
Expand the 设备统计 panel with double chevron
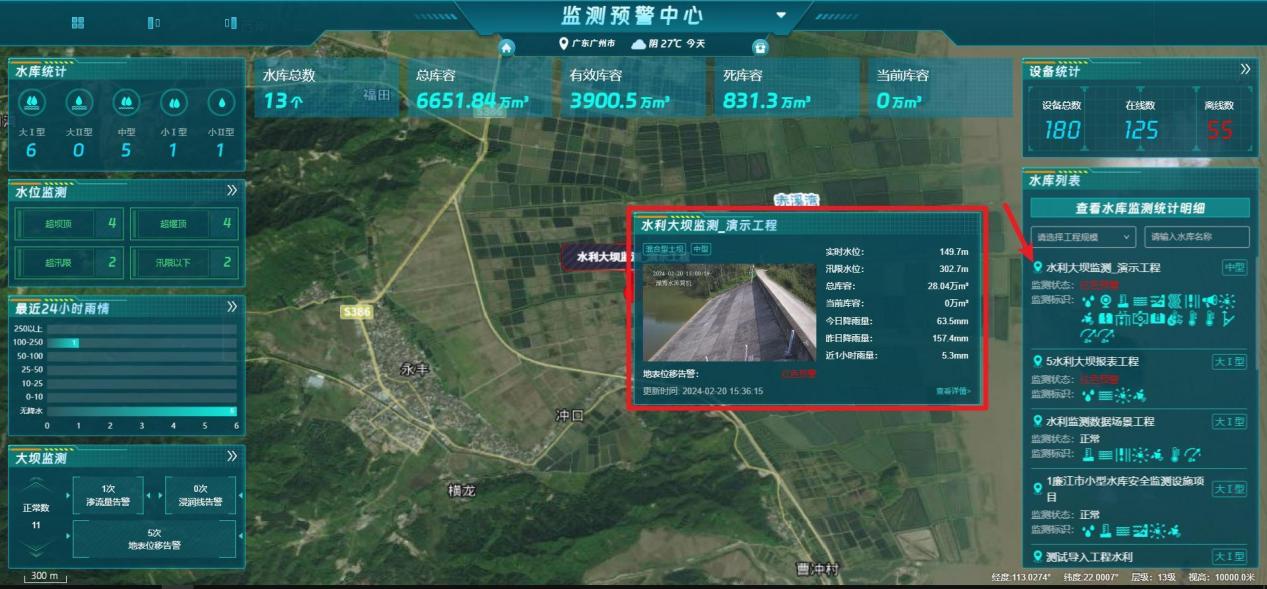[1245, 69]
